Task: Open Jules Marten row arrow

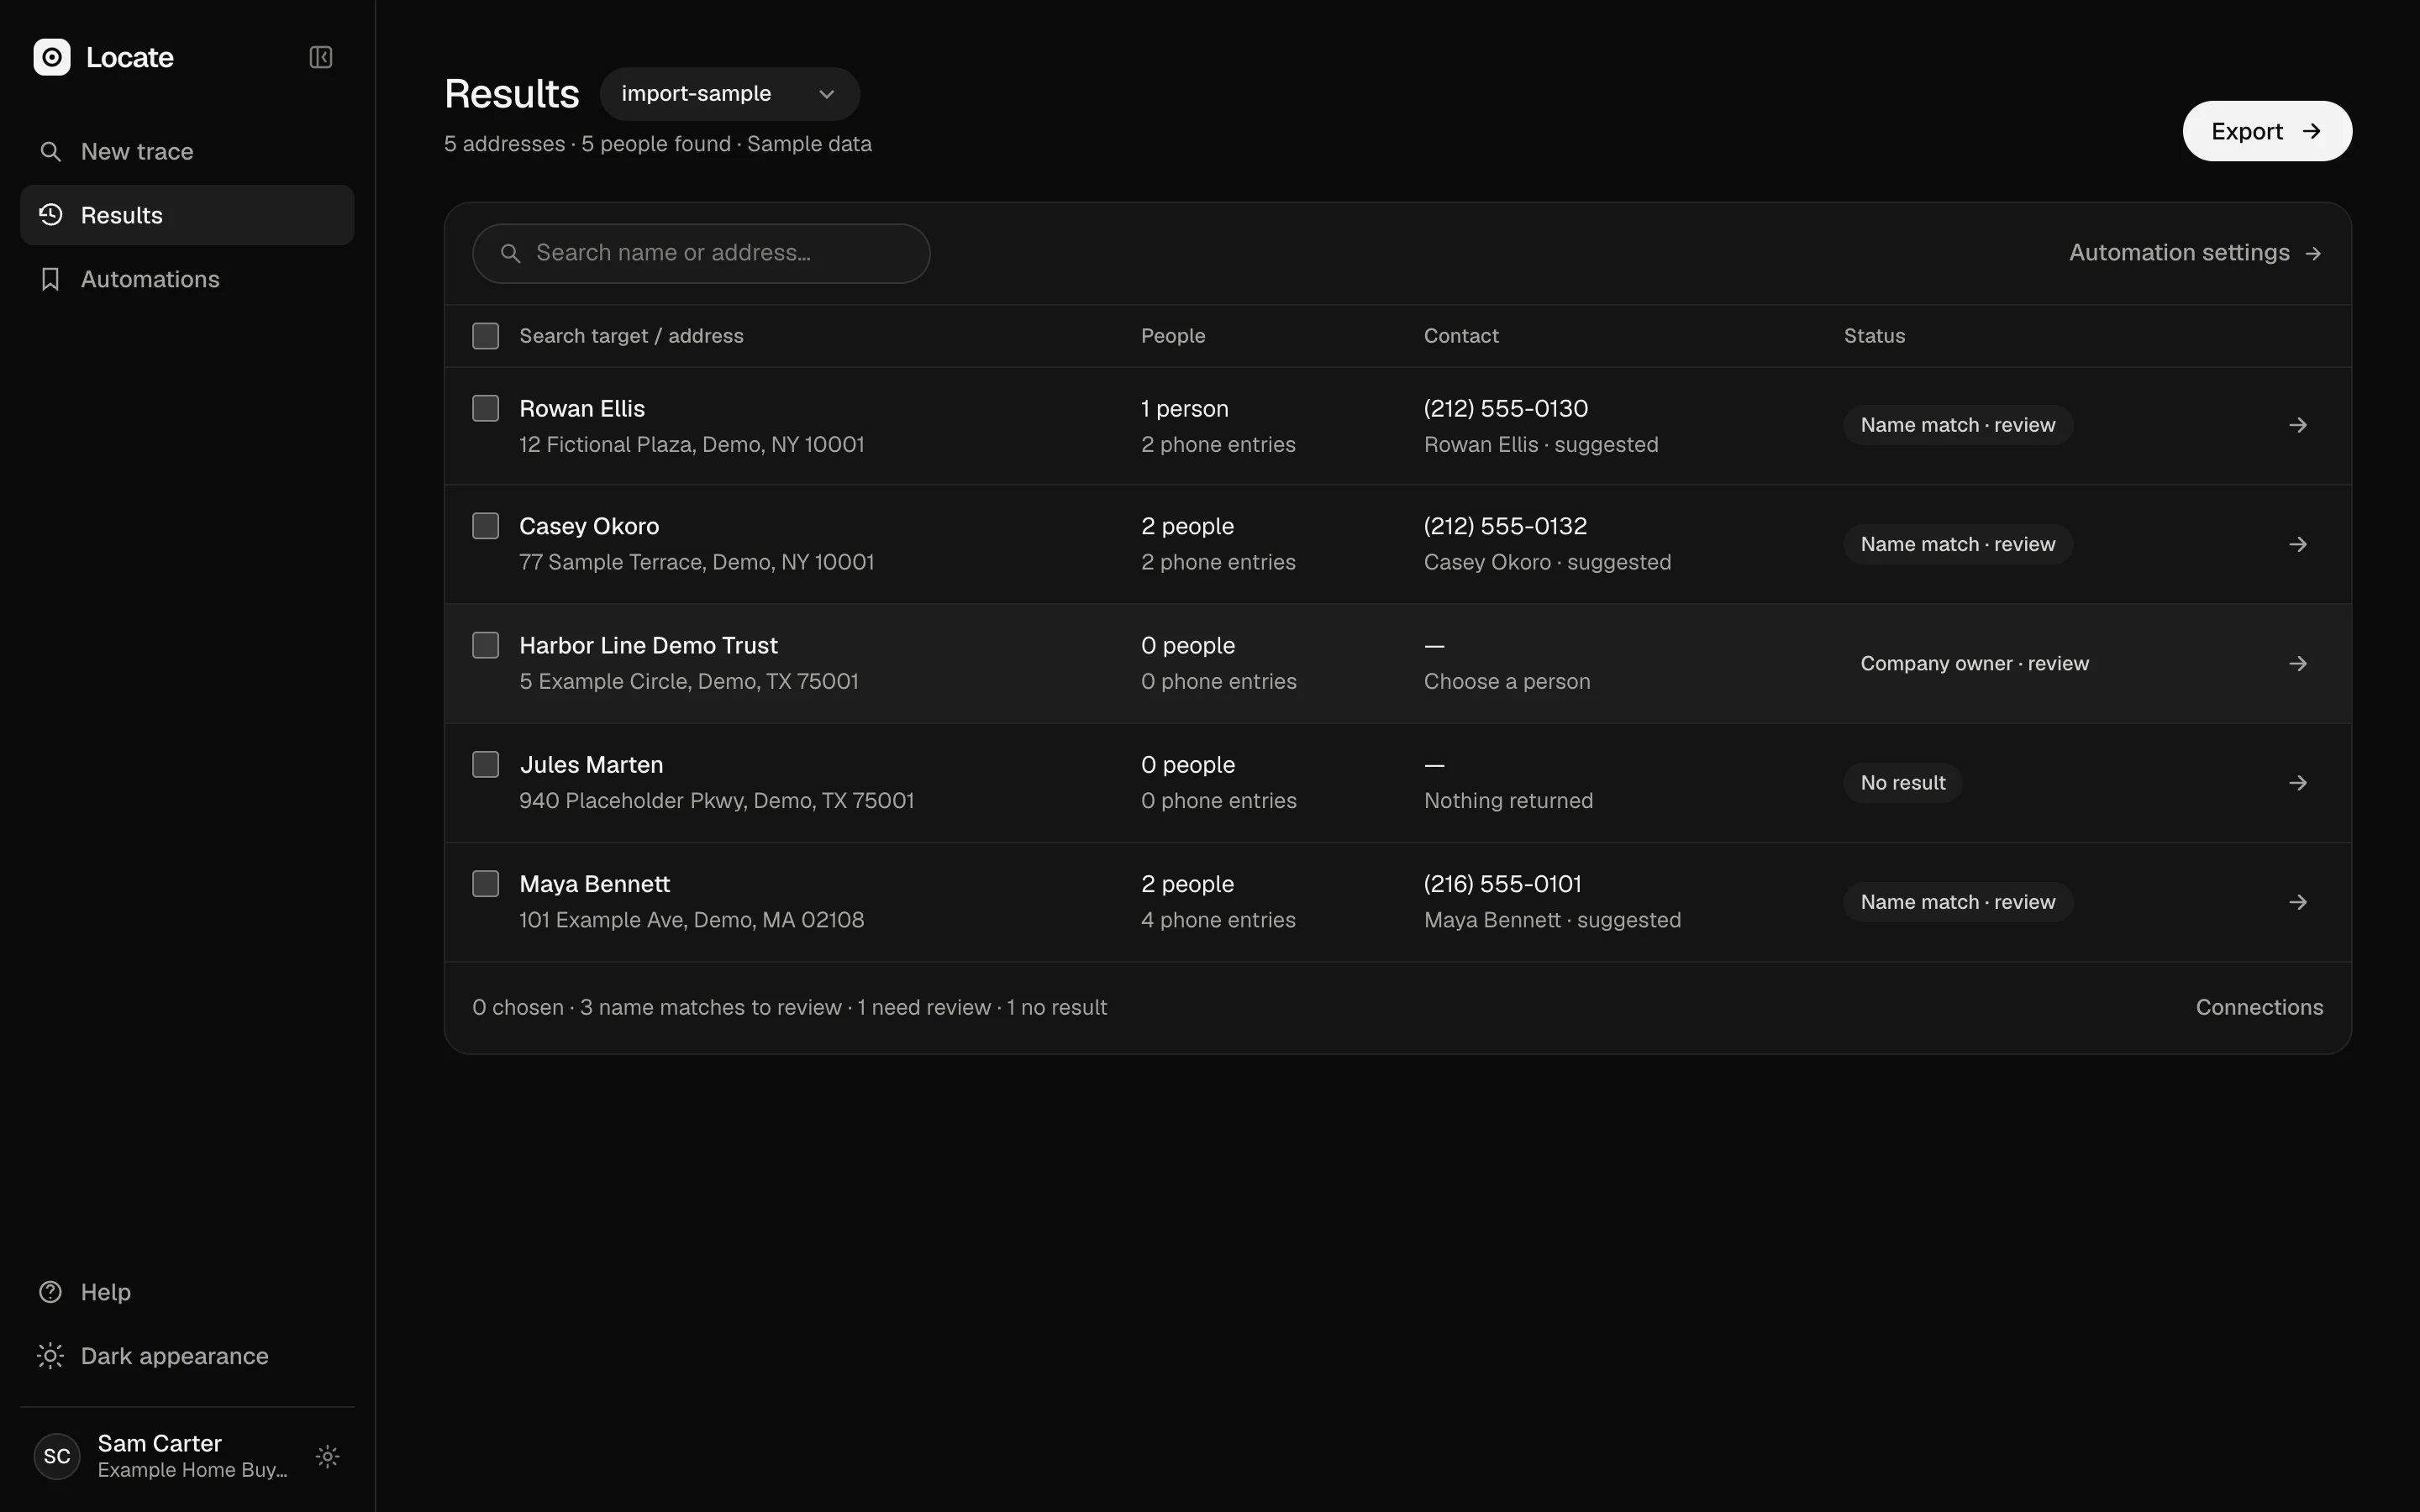Action: [x=2298, y=782]
